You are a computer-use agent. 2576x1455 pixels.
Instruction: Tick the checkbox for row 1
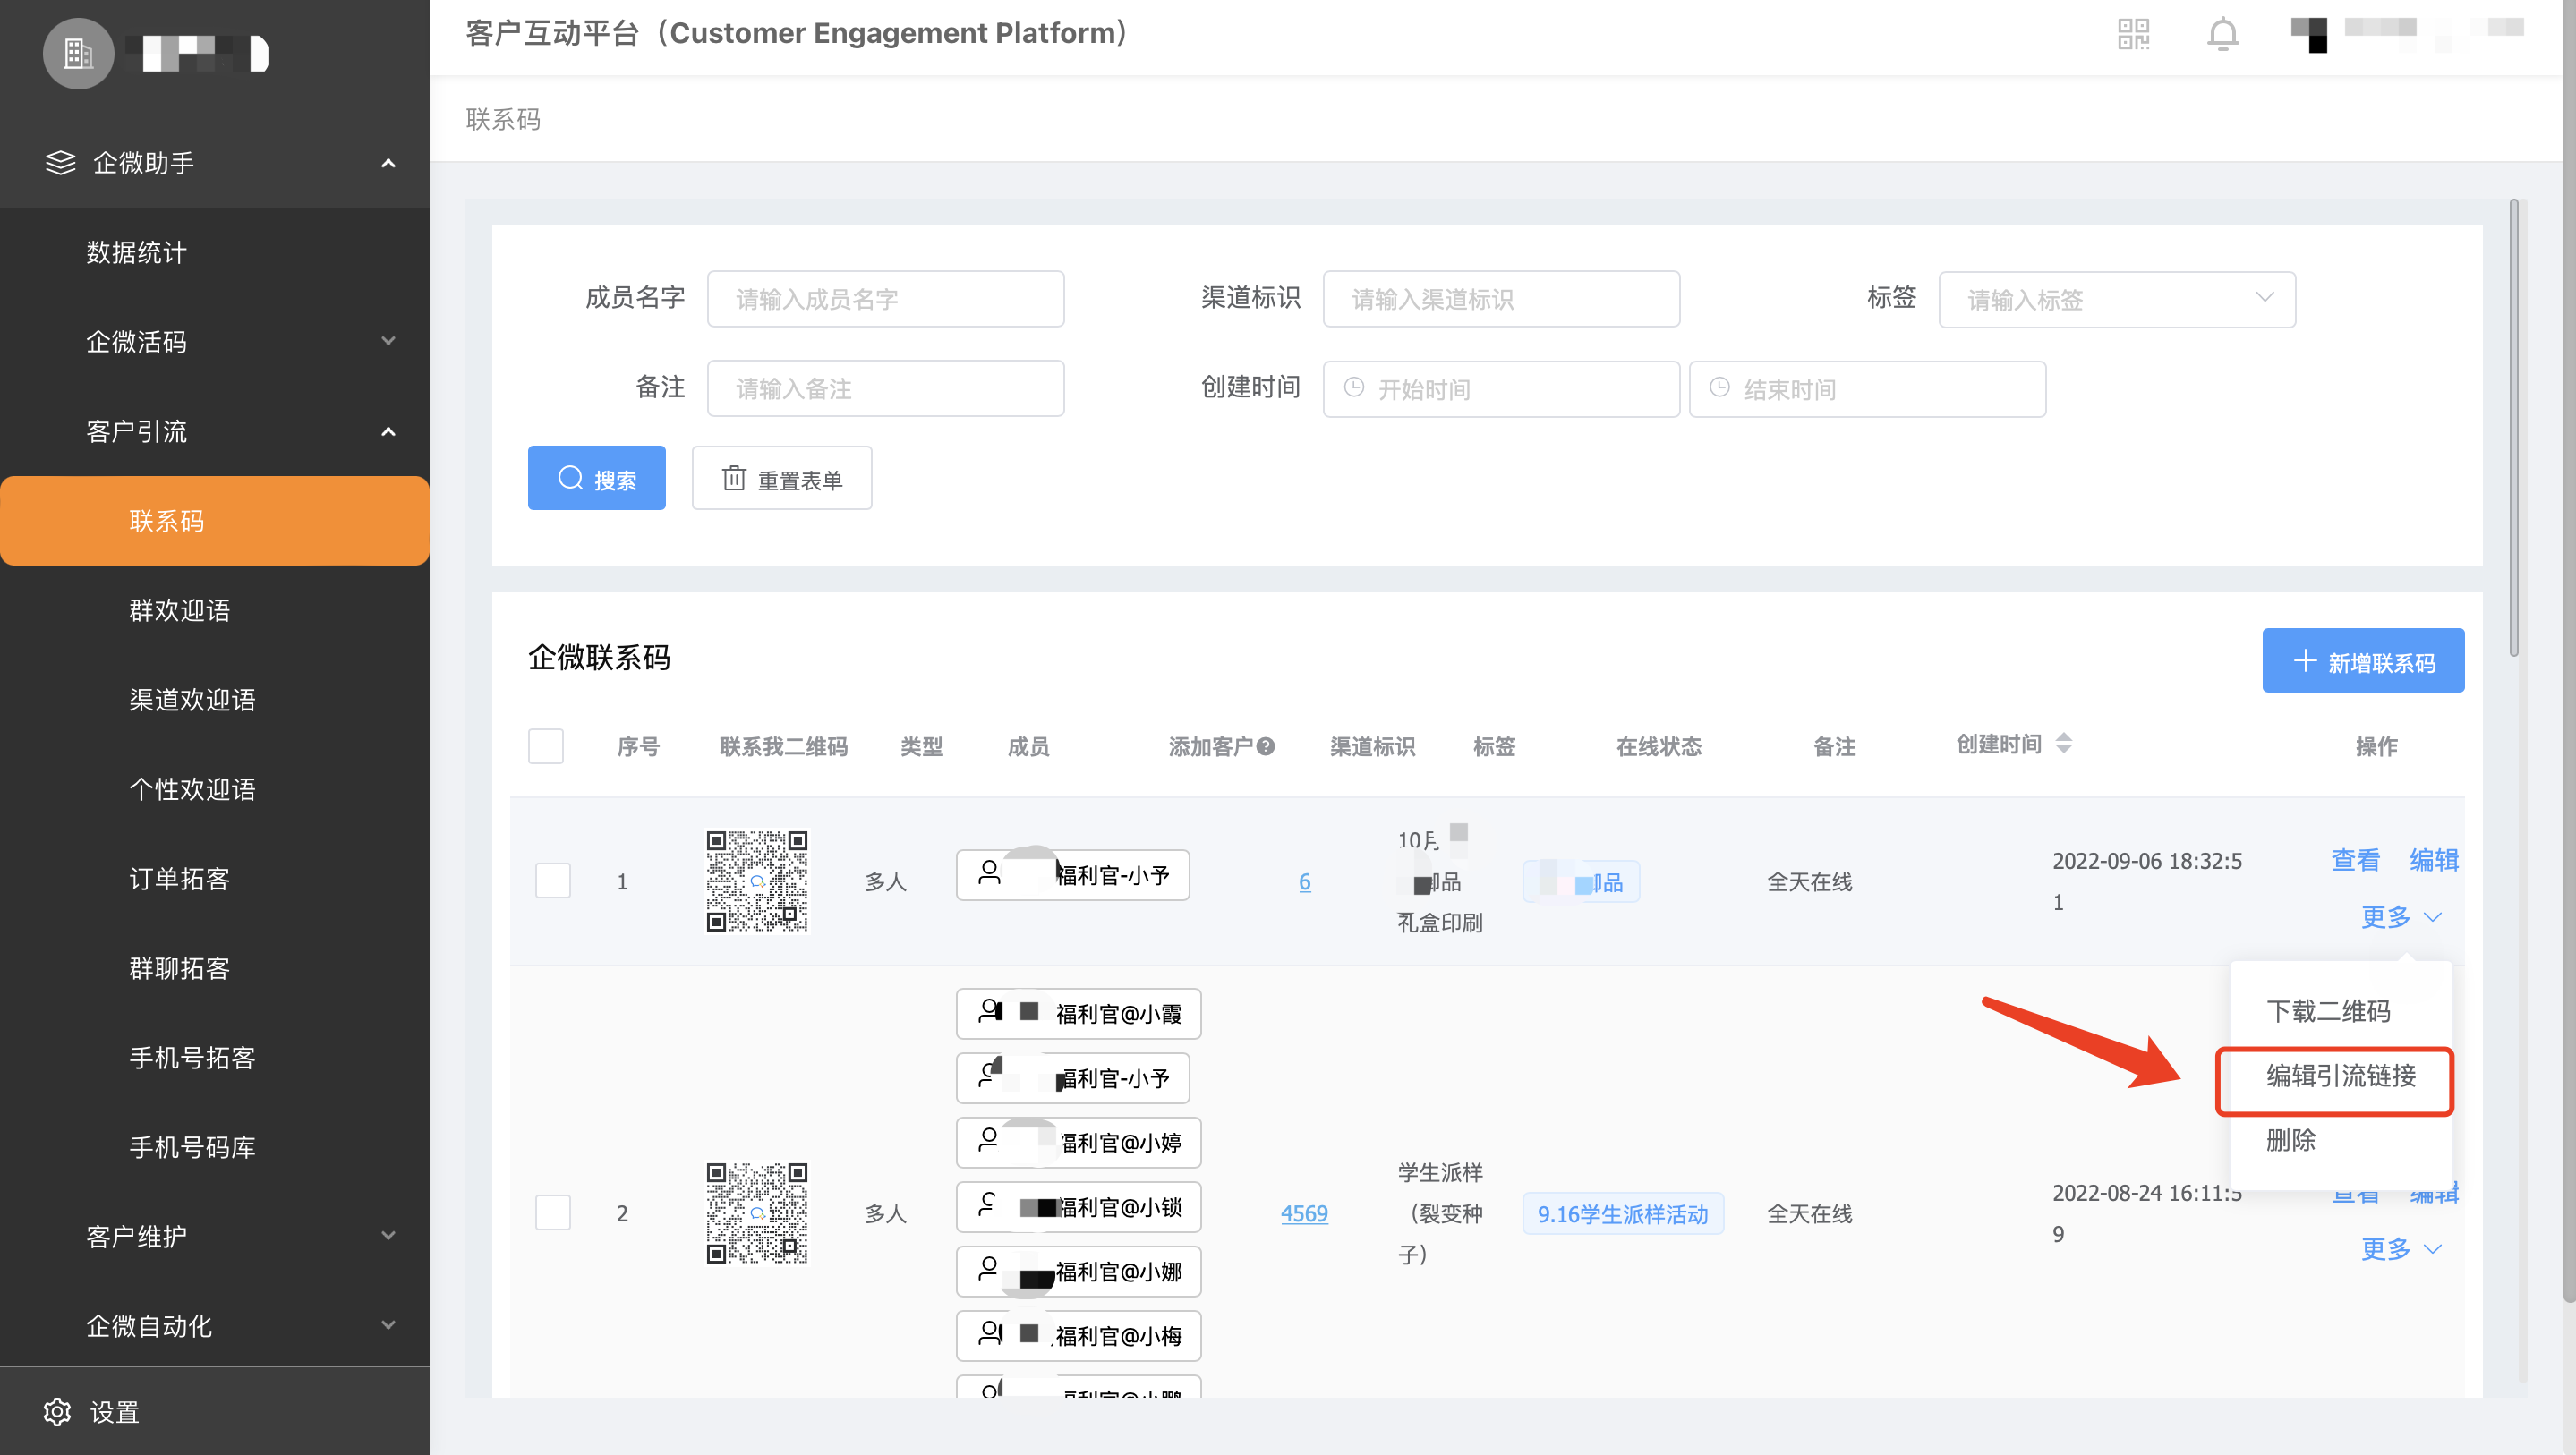(x=553, y=881)
